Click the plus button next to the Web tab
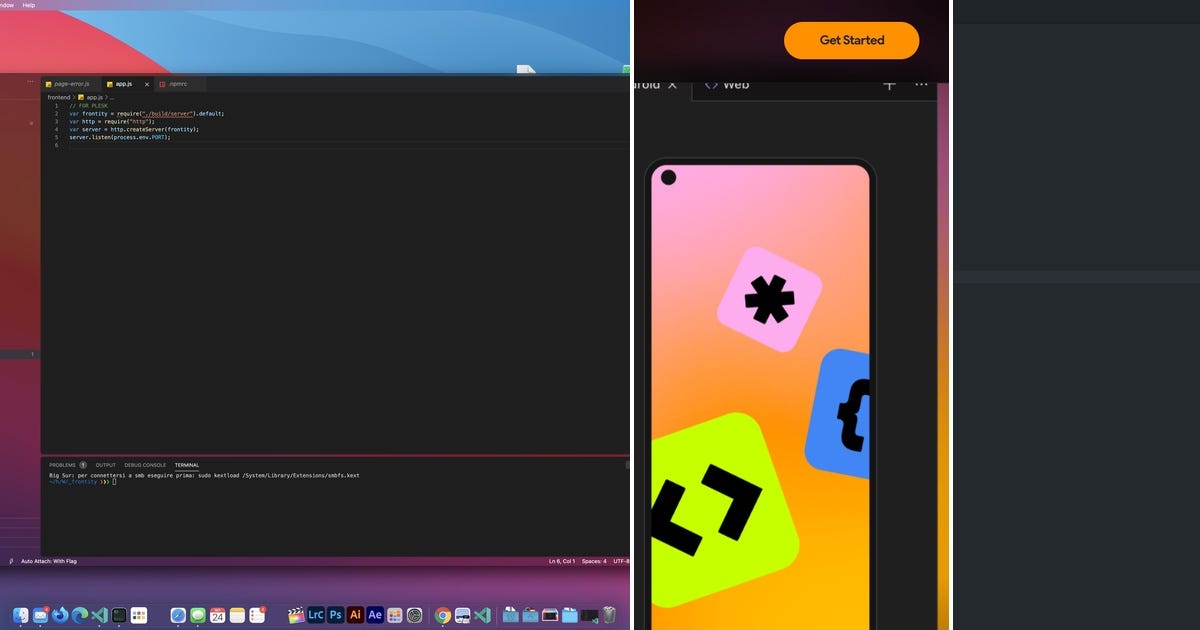The width and height of the screenshot is (1200, 630). point(888,85)
